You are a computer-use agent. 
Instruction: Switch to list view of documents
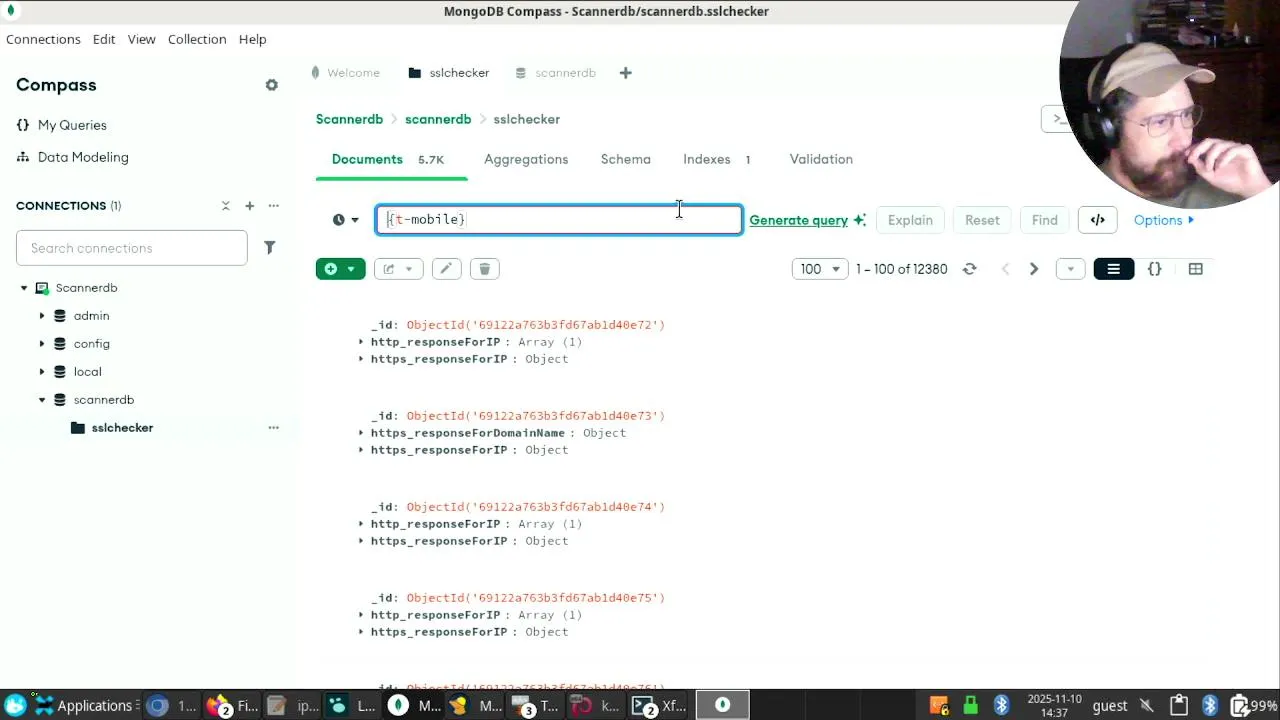1113,269
